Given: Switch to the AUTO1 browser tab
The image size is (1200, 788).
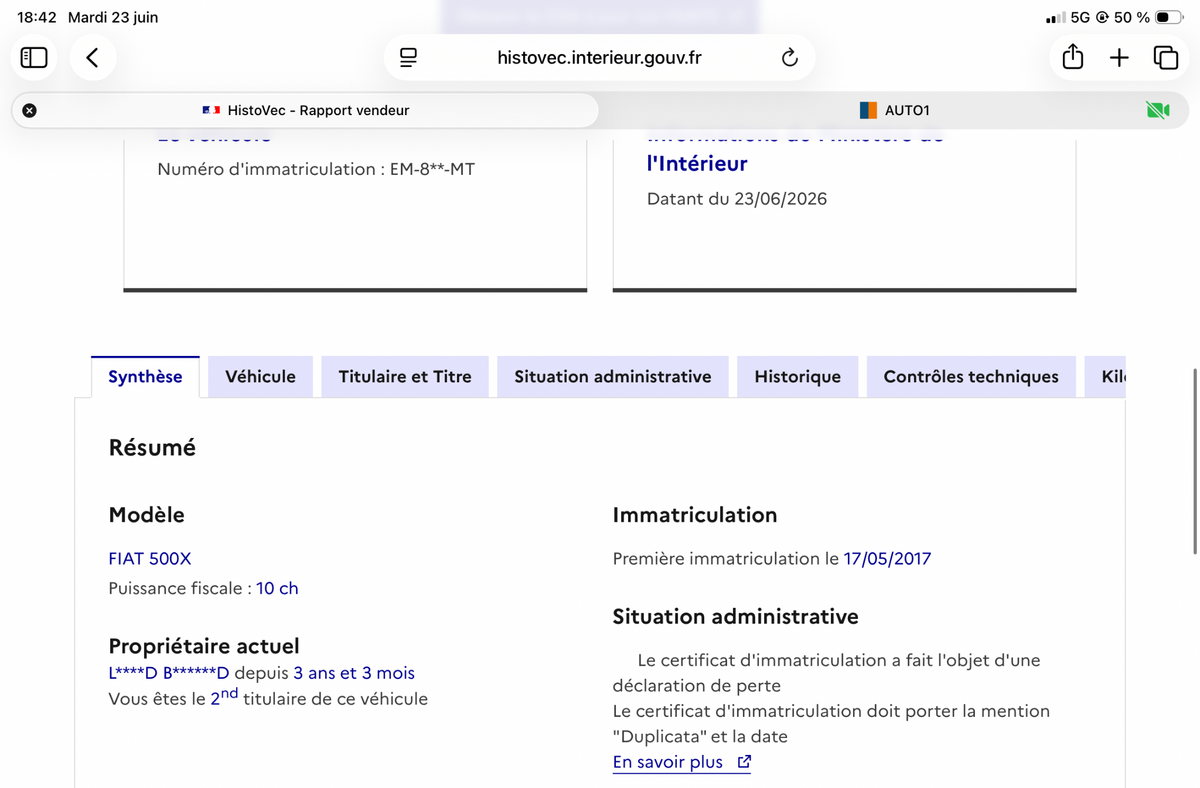Looking at the screenshot, I should (x=894, y=110).
